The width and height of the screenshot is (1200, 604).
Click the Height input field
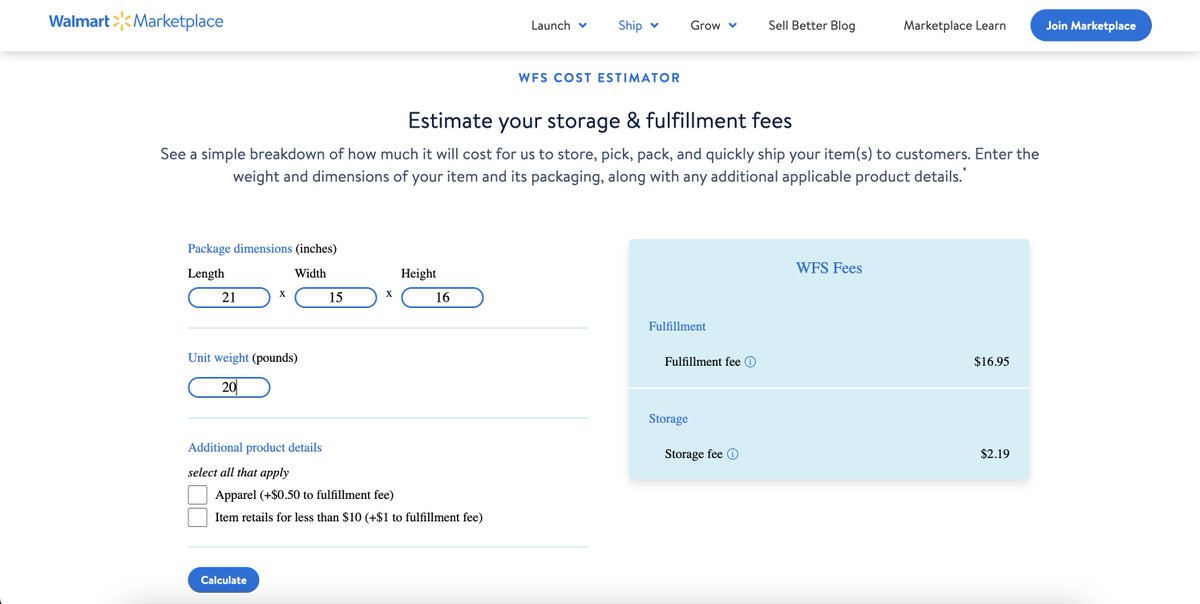pos(442,296)
